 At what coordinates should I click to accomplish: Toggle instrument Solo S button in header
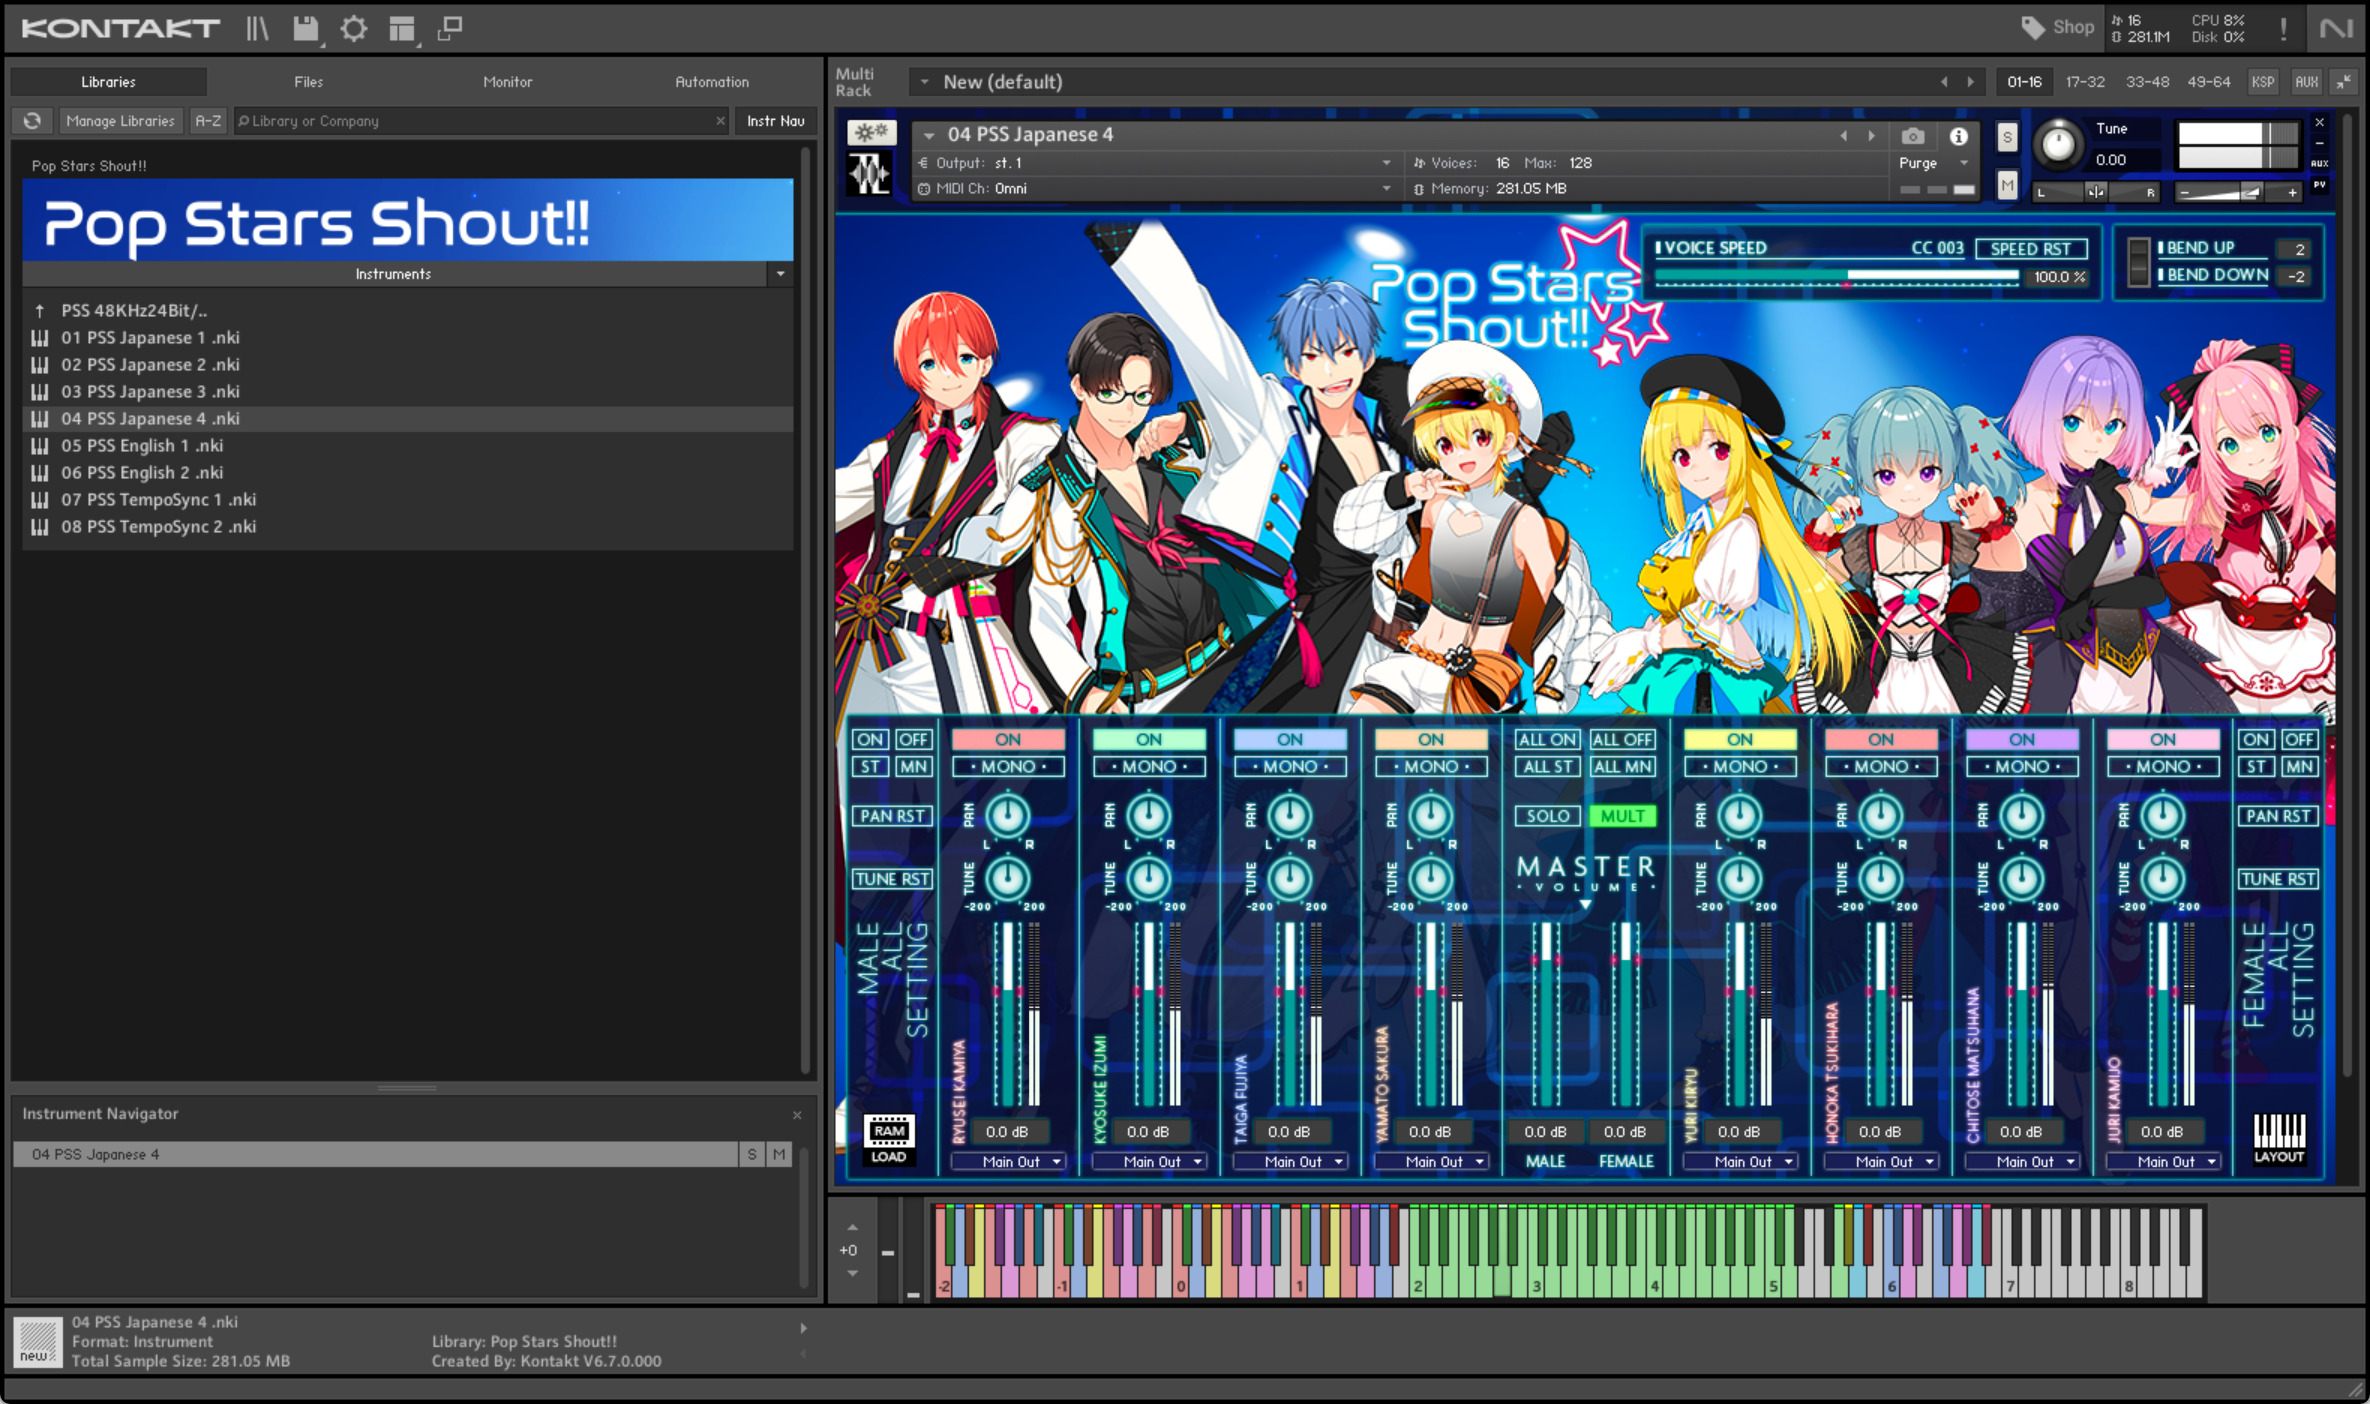(2007, 138)
